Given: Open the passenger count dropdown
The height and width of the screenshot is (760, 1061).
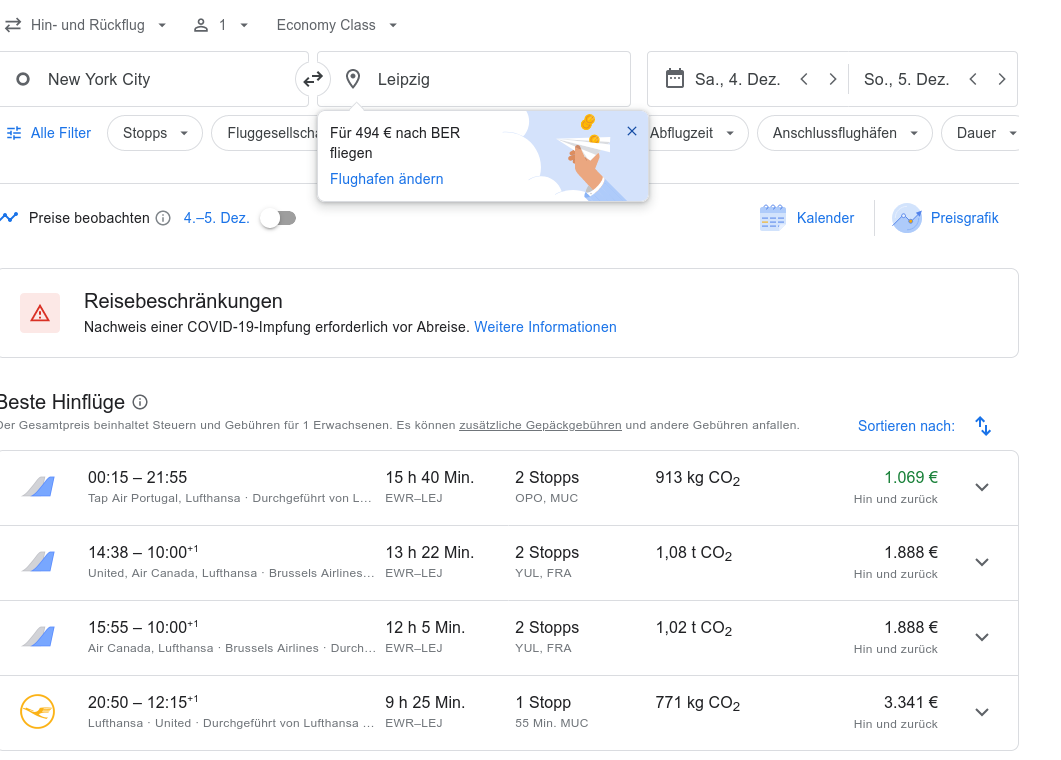Looking at the screenshot, I should point(221,25).
